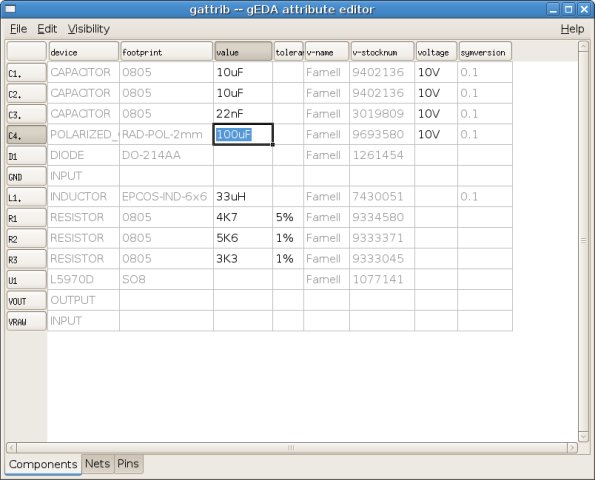This screenshot has width=595, height=480.
Task: Select row header D1
Action: (x=26, y=156)
